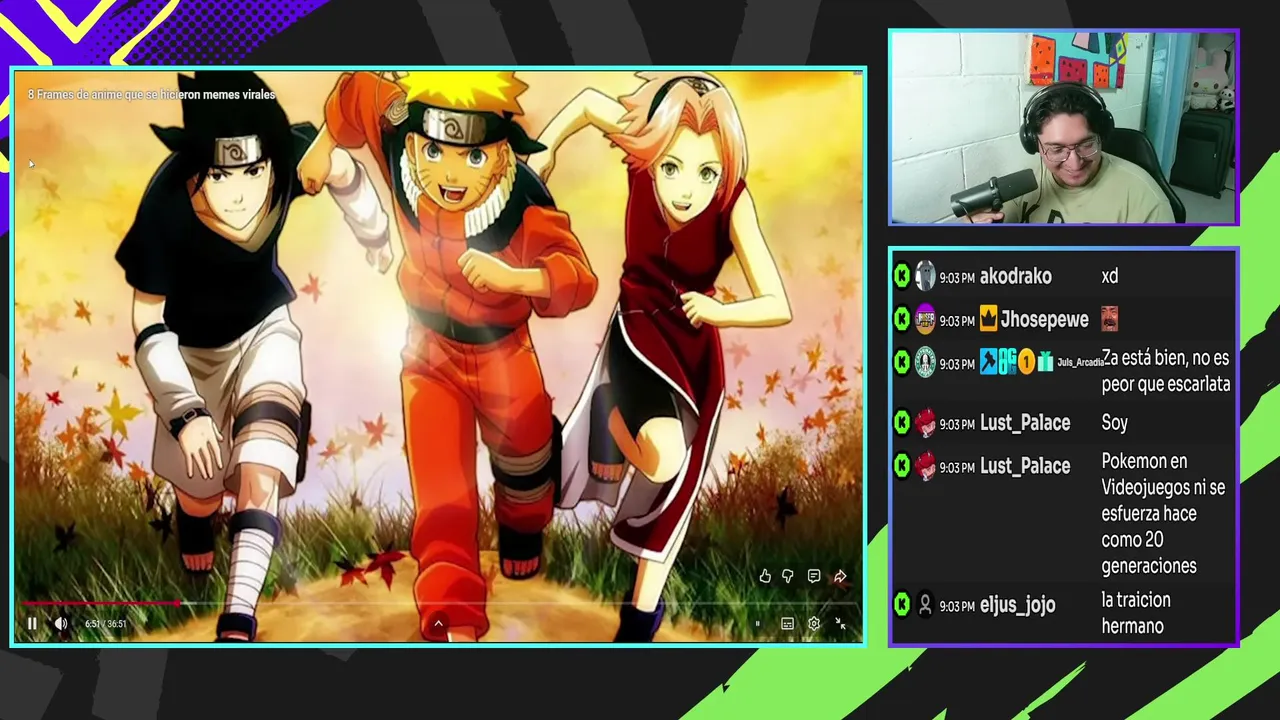Click the laughing face emote from Jhosepewe
The image size is (1280, 720).
coord(1109,319)
